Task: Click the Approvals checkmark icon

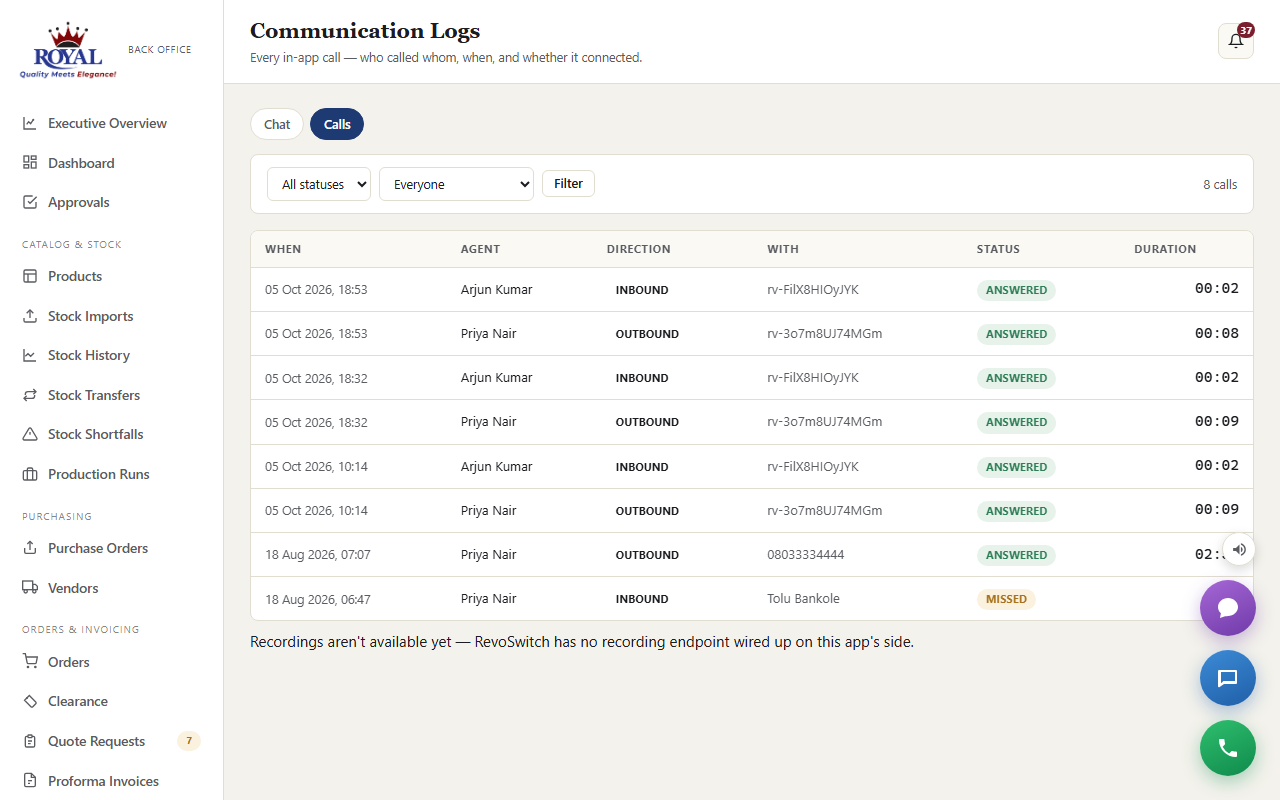Action: [30, 202]
